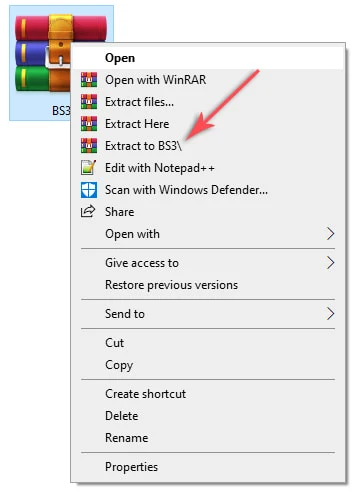Click the Share arrow icon

click(x=88, y=212)
